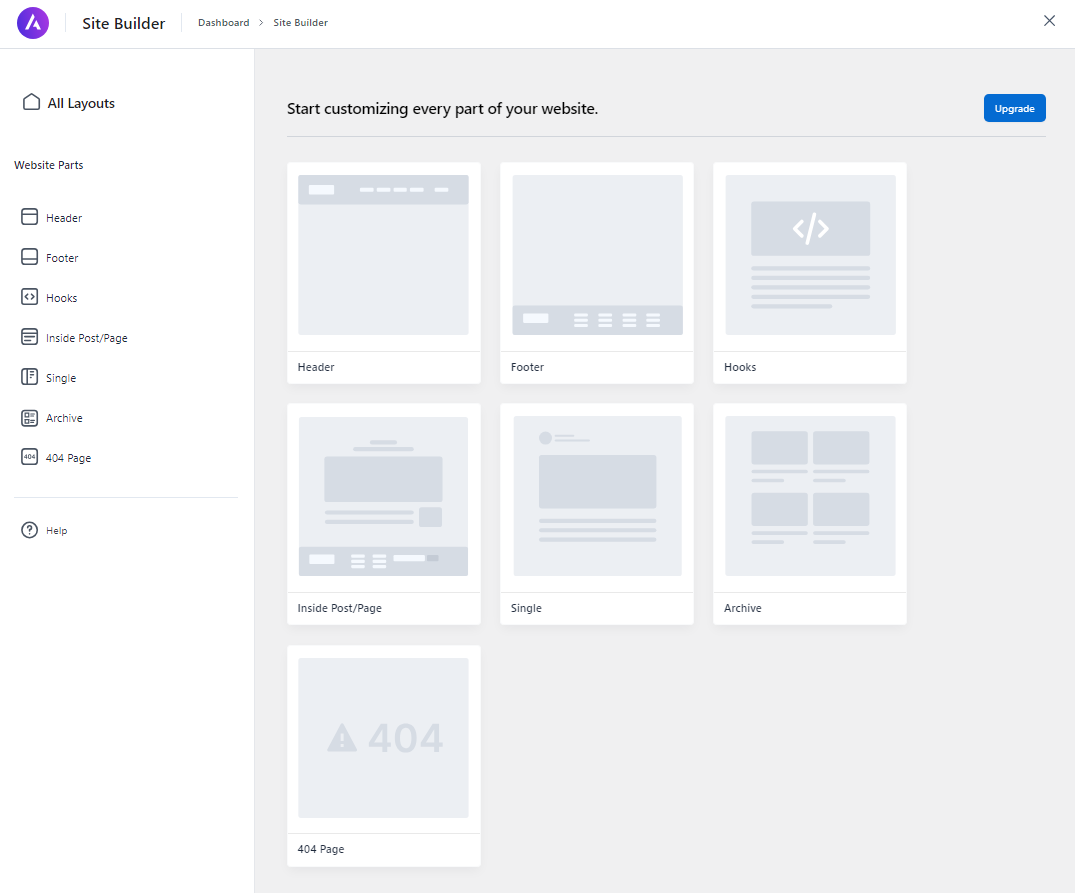Click the Astra logo in the top bar
The image size is (1075, 893).
[32, 22]
